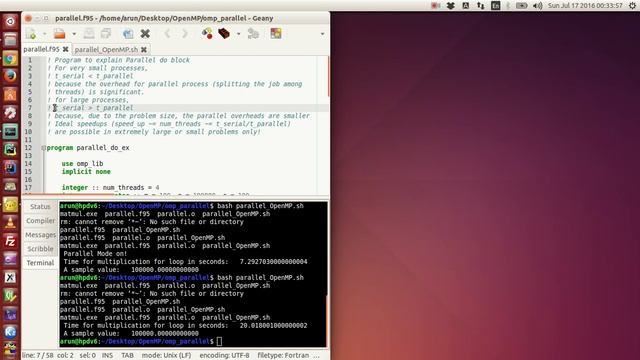Click 'encoding: UTF-8' in status bar
This screenshot has width=640, height=360.
(x=224, y=356)
